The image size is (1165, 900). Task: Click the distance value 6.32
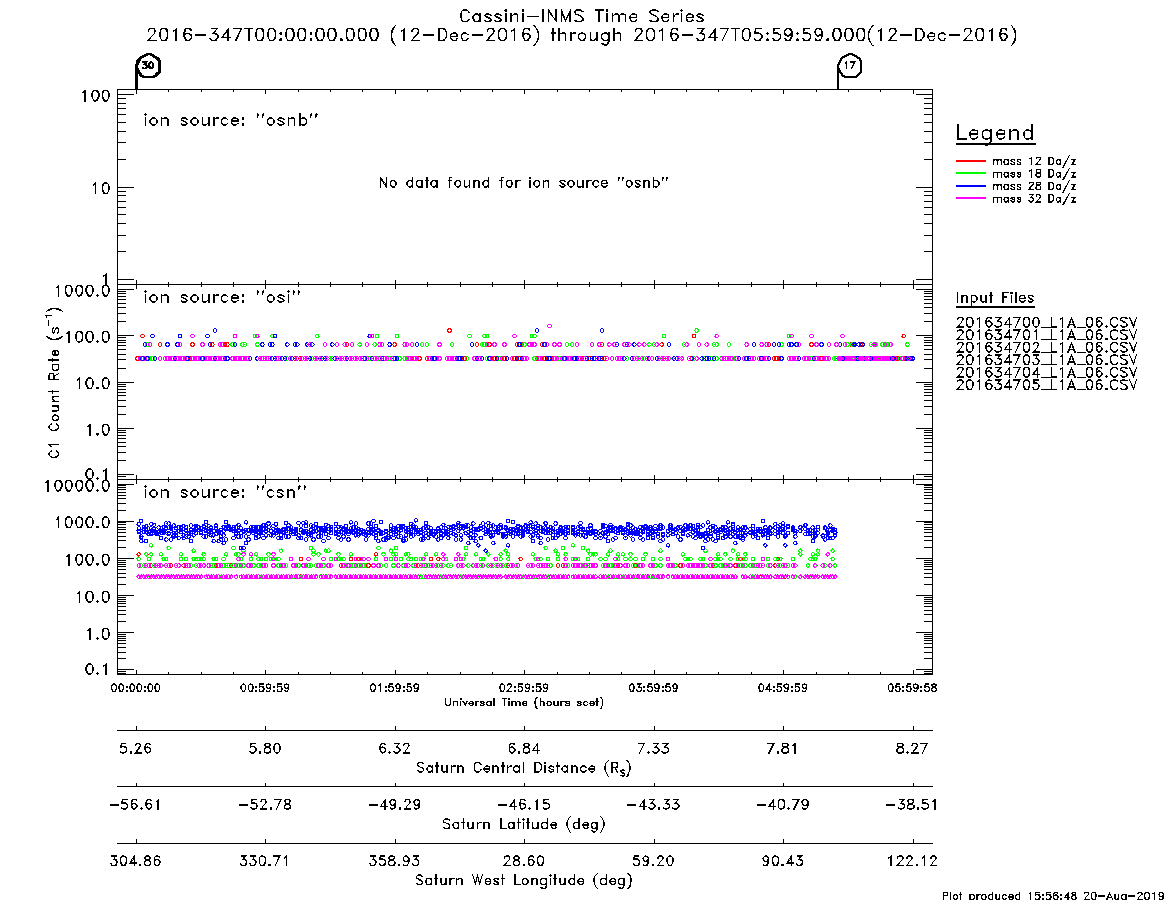(395, 748)
